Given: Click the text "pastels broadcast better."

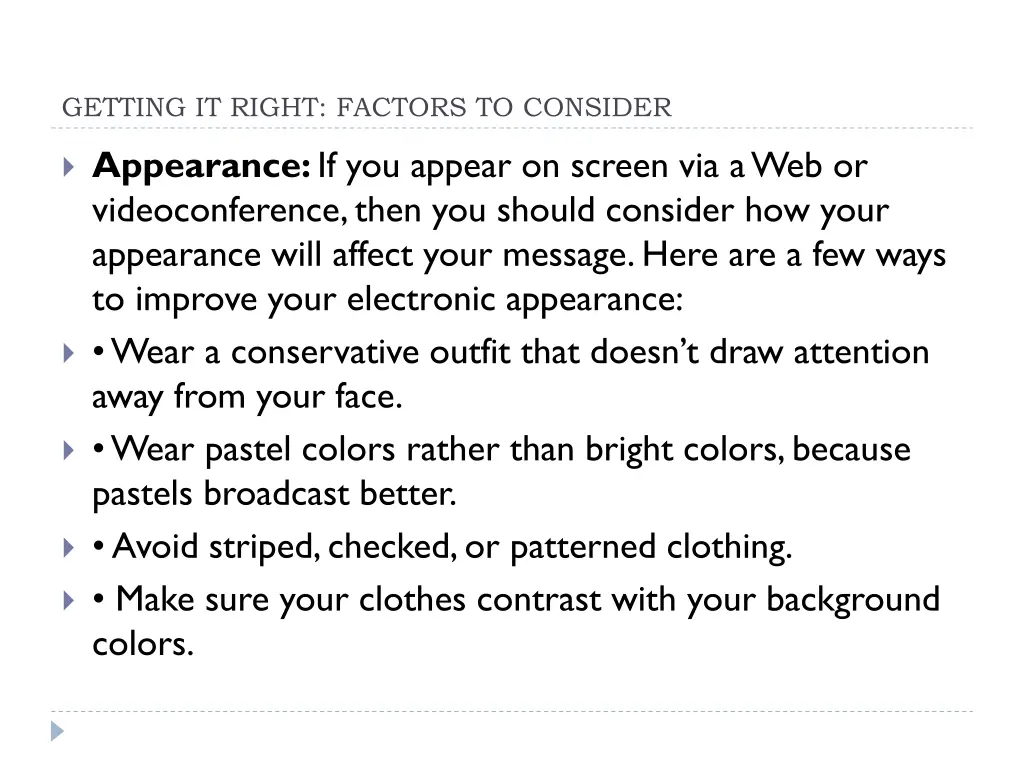Looking at the screenshot, I should point(273,494).
